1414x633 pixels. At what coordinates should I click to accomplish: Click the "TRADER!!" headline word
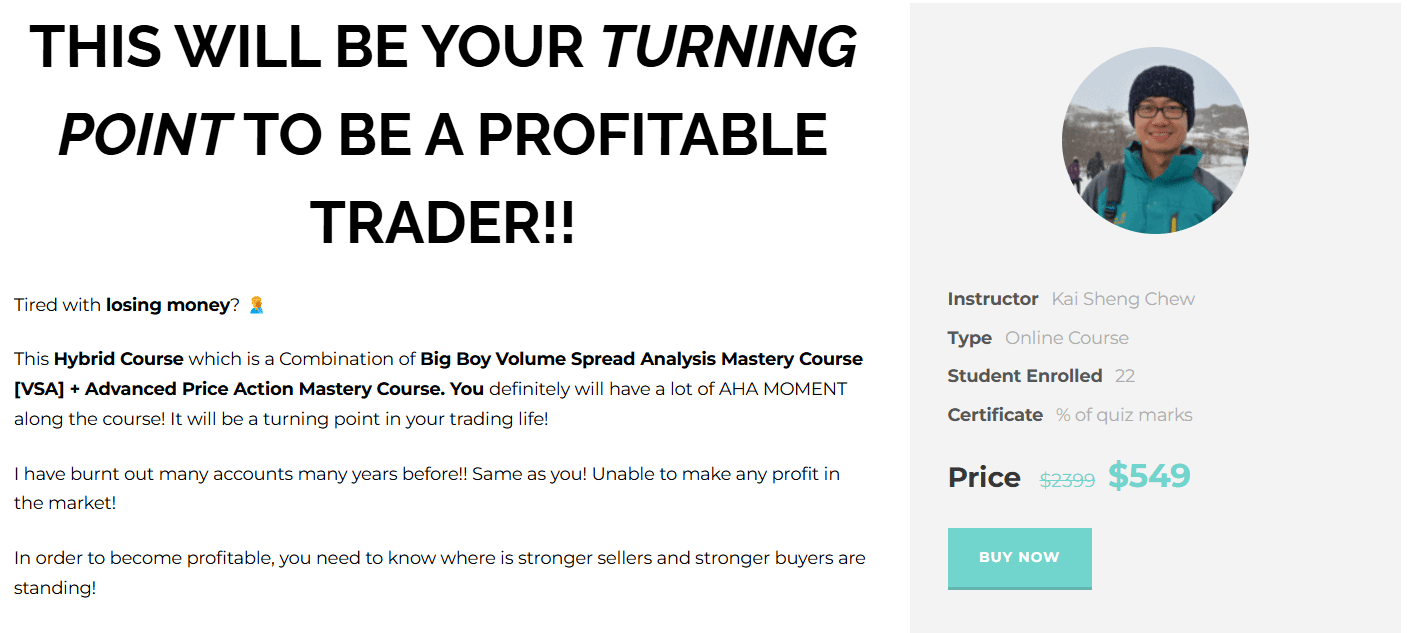pyautogui.click(x=443, y=224)
